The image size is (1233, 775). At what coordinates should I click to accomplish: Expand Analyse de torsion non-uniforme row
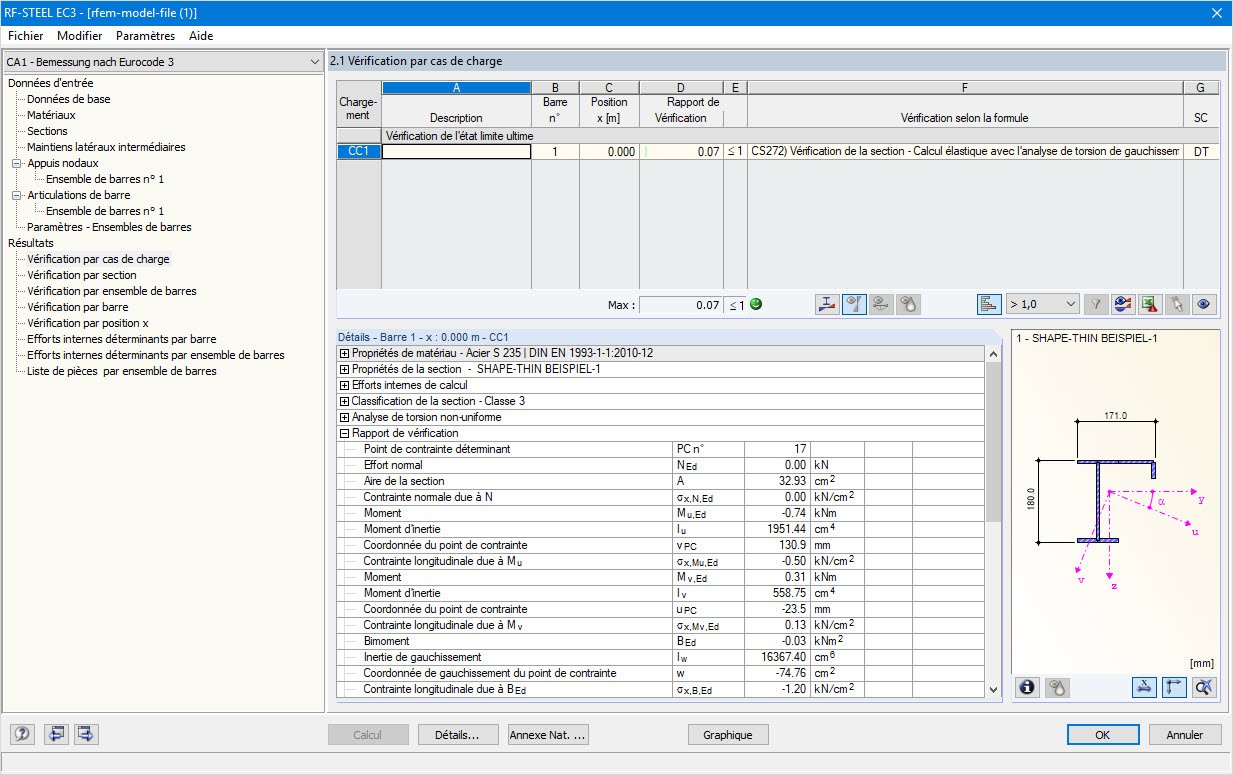pos(345,417)
